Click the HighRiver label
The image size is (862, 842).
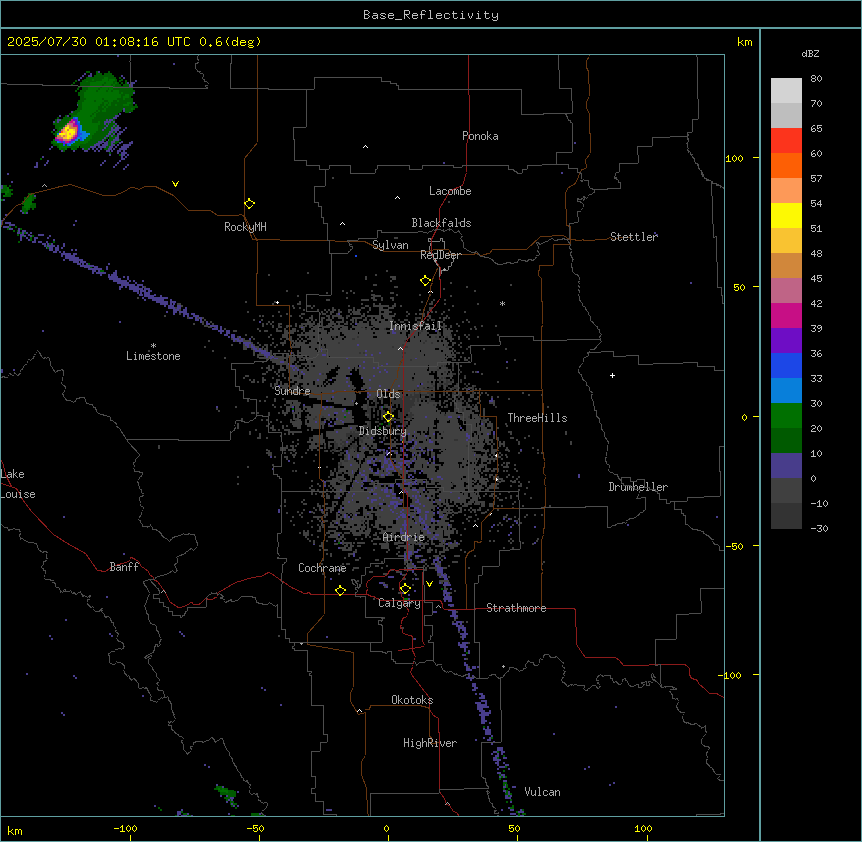tap(430, 743)
